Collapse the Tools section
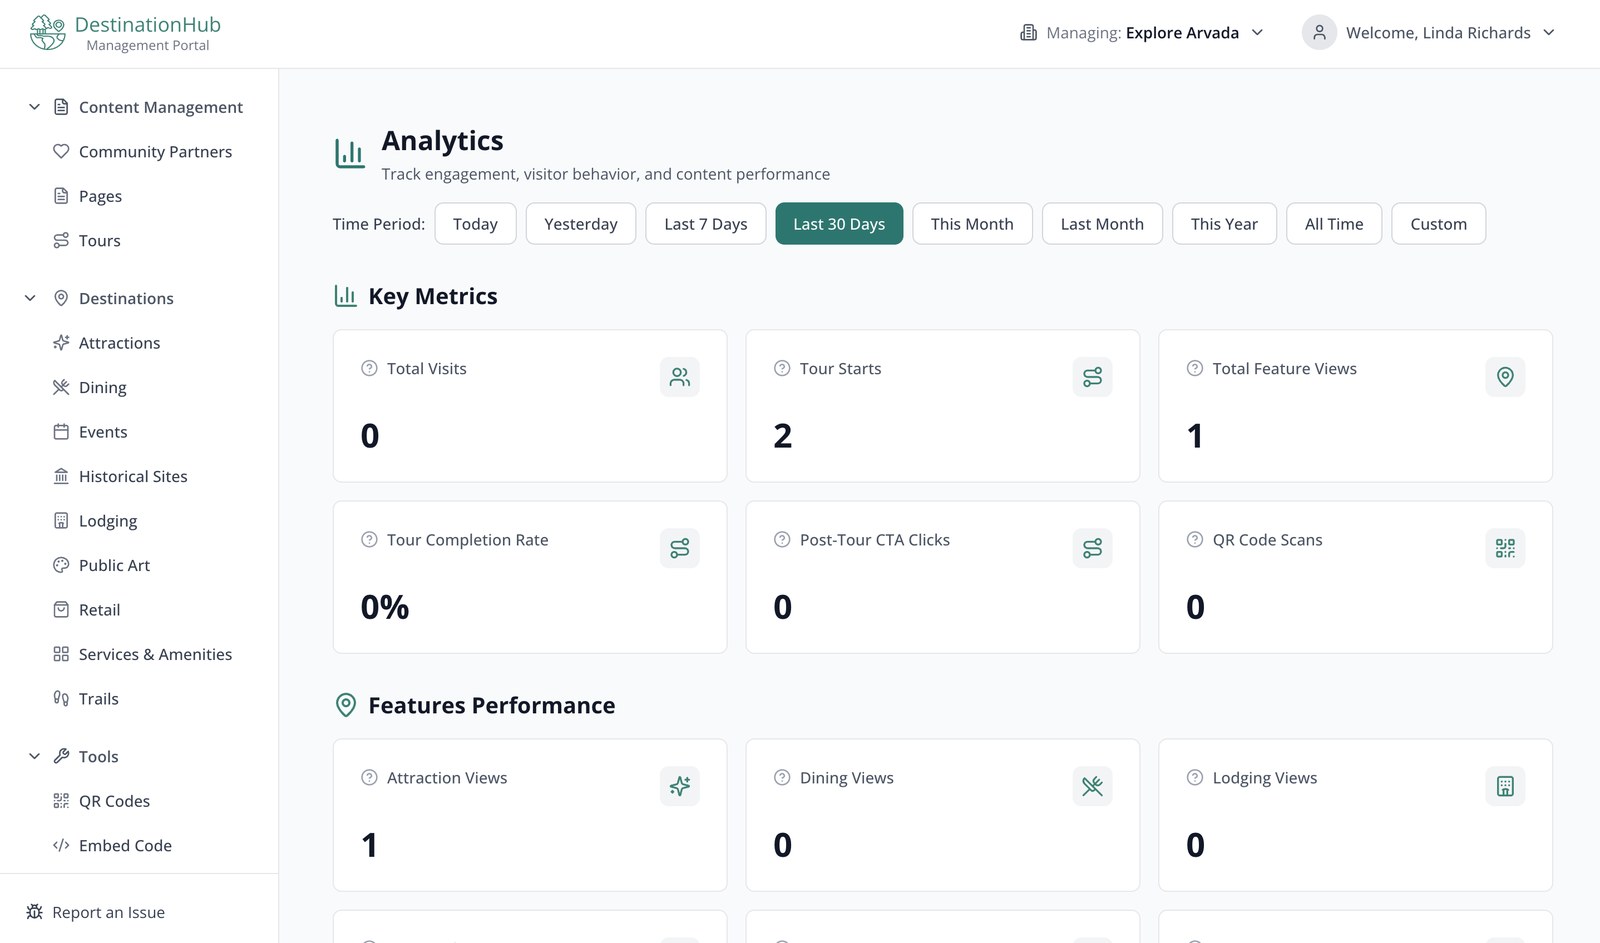The width and height of the screenshot is (1600, 943). [x=34, y=756]
